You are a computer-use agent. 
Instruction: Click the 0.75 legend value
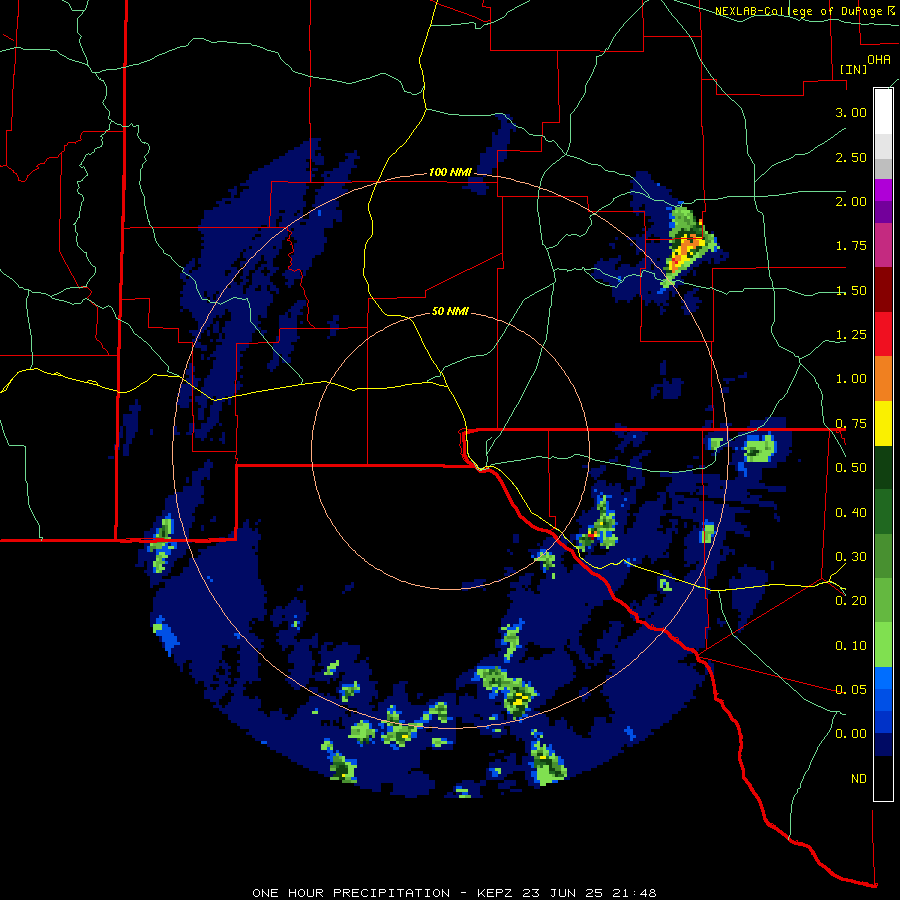tap(851, 424)
